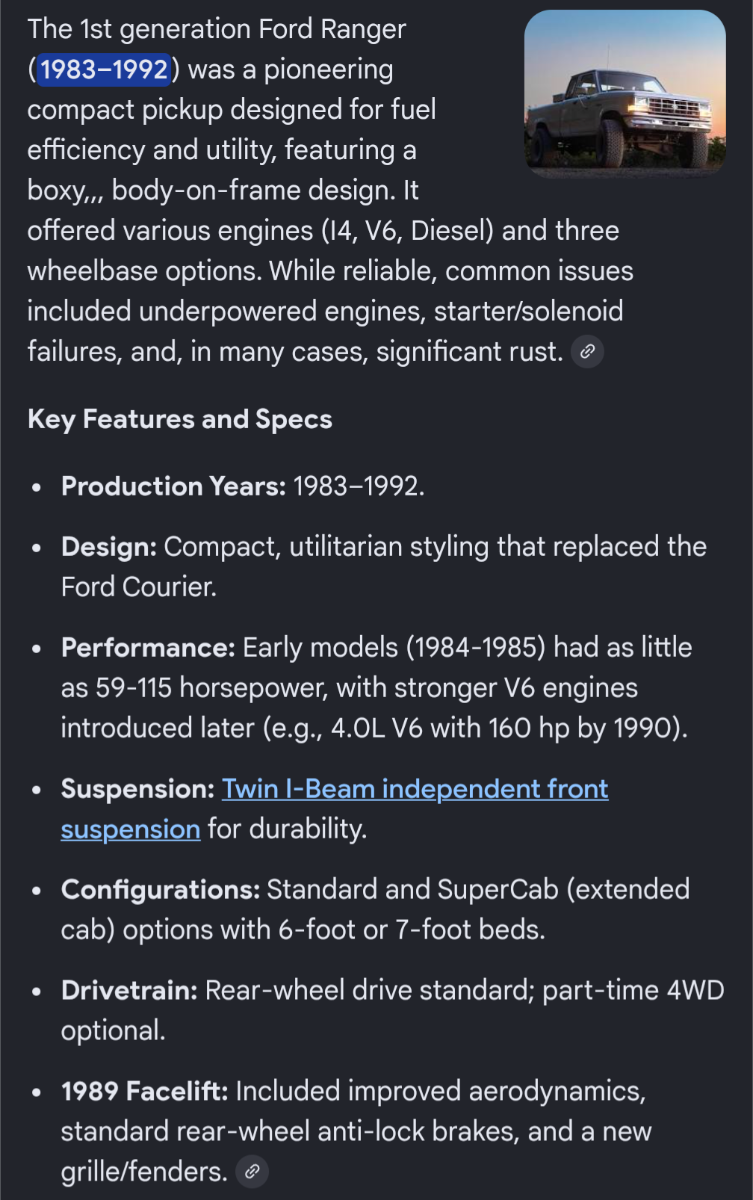Click the bold "1989 Facelift:" label
Screen dimensions: 753x1200
point(144,1091)
